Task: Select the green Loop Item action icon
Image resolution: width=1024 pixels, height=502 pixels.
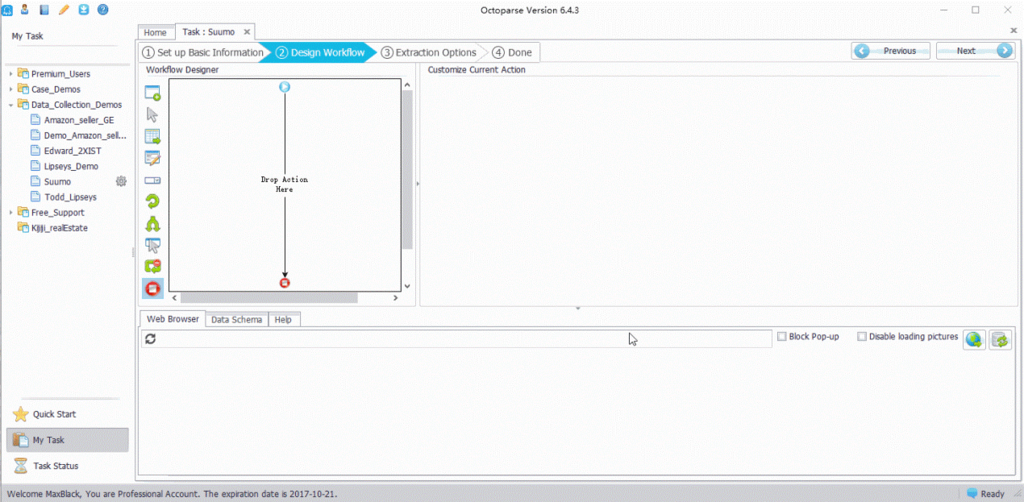Action: 153,202
